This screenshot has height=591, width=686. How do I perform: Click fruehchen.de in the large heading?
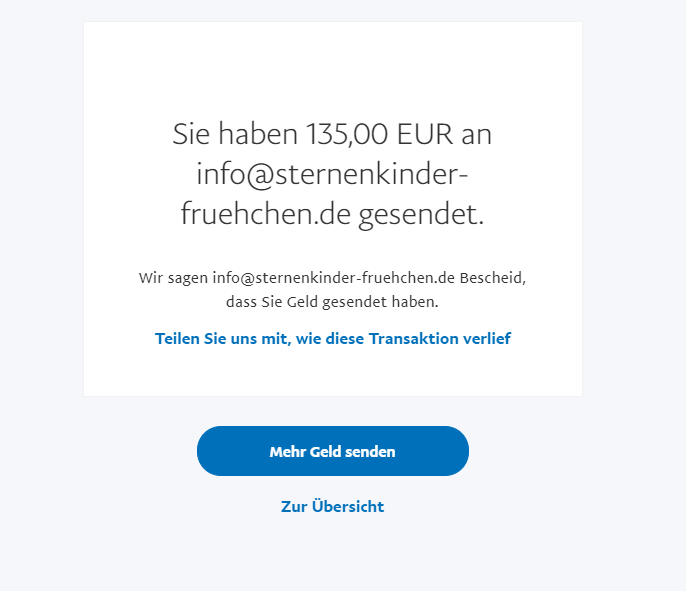266,214
